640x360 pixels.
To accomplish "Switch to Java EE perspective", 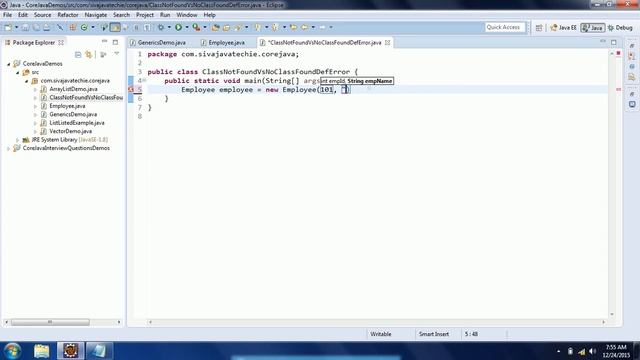I will (x=563, y=28).
